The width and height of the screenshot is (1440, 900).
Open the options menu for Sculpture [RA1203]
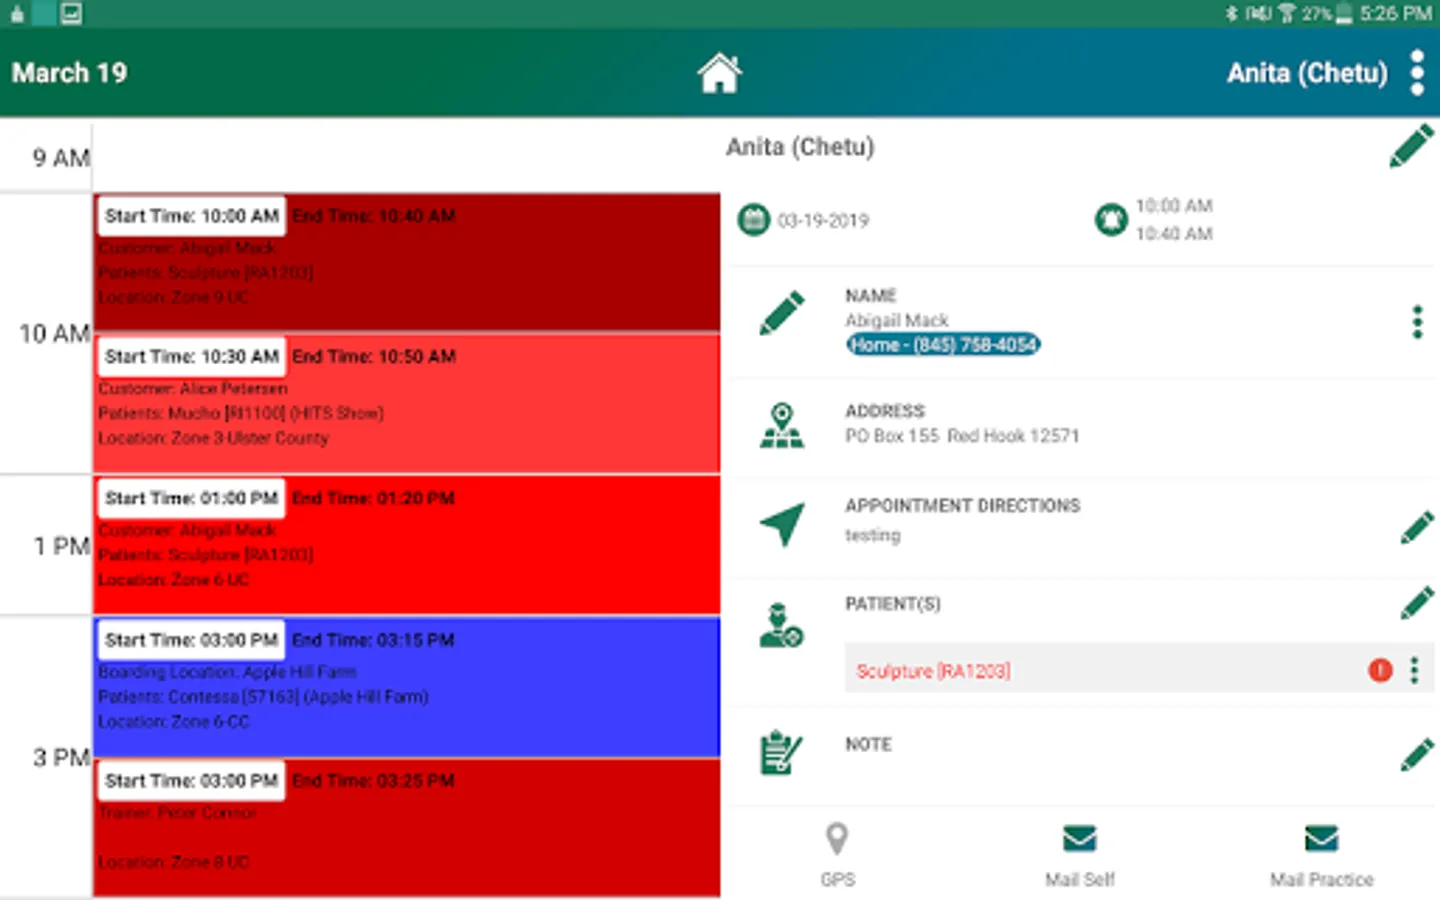point(1414,670)
